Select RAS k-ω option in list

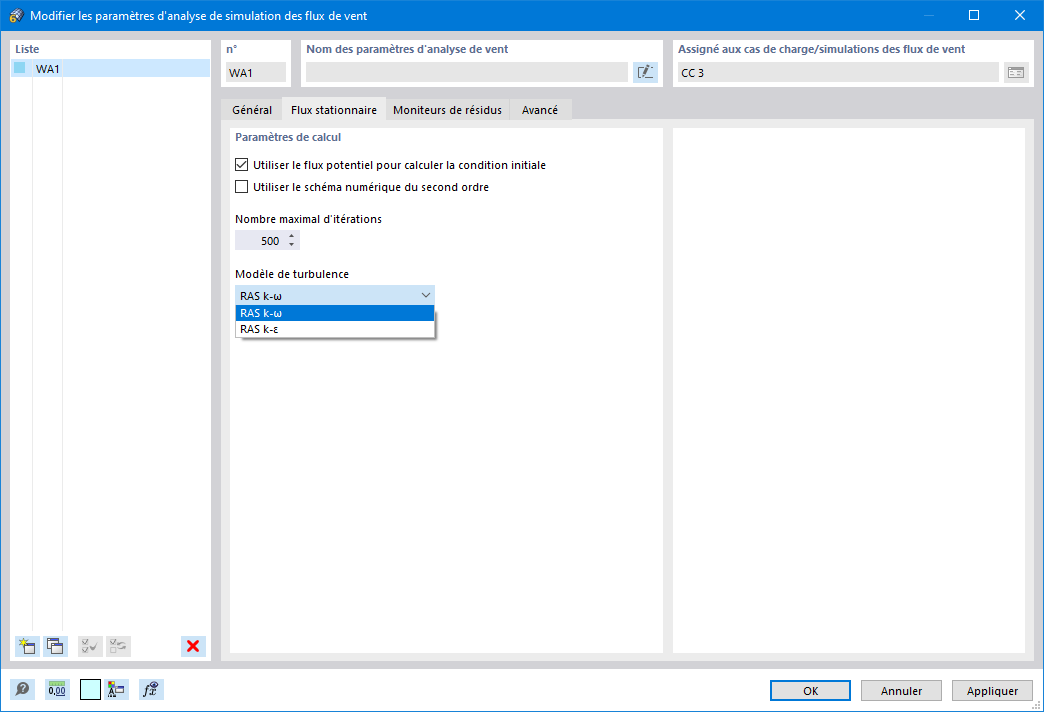[x=335, y=313]
